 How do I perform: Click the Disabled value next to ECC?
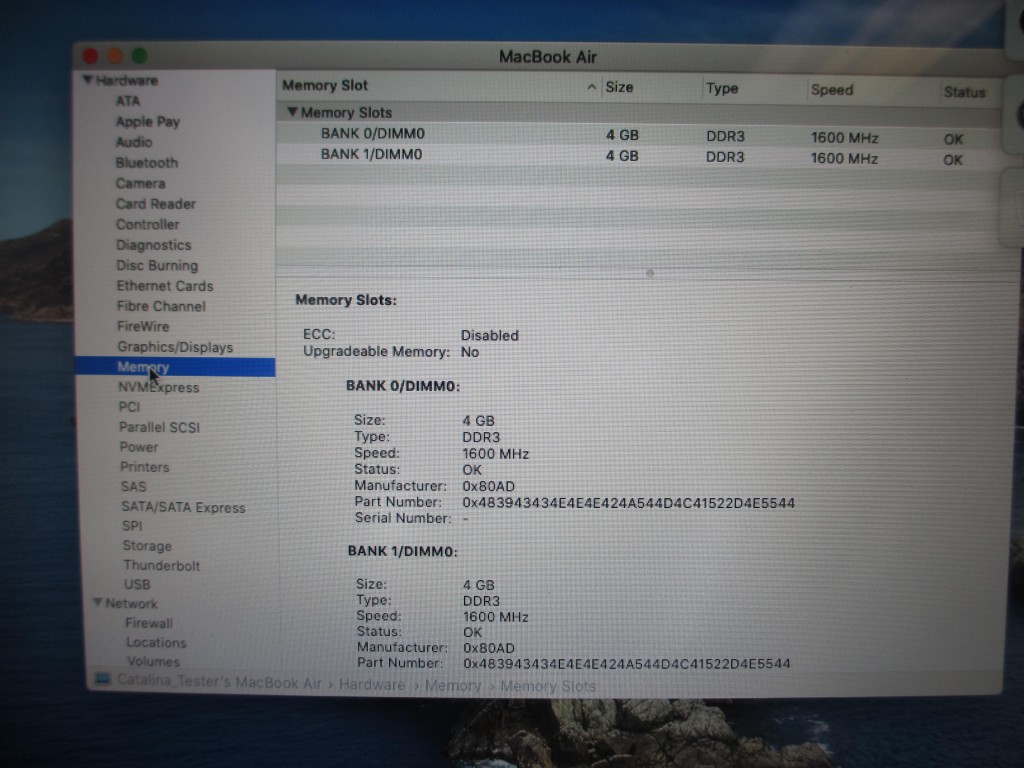click(x=490, y=335)
